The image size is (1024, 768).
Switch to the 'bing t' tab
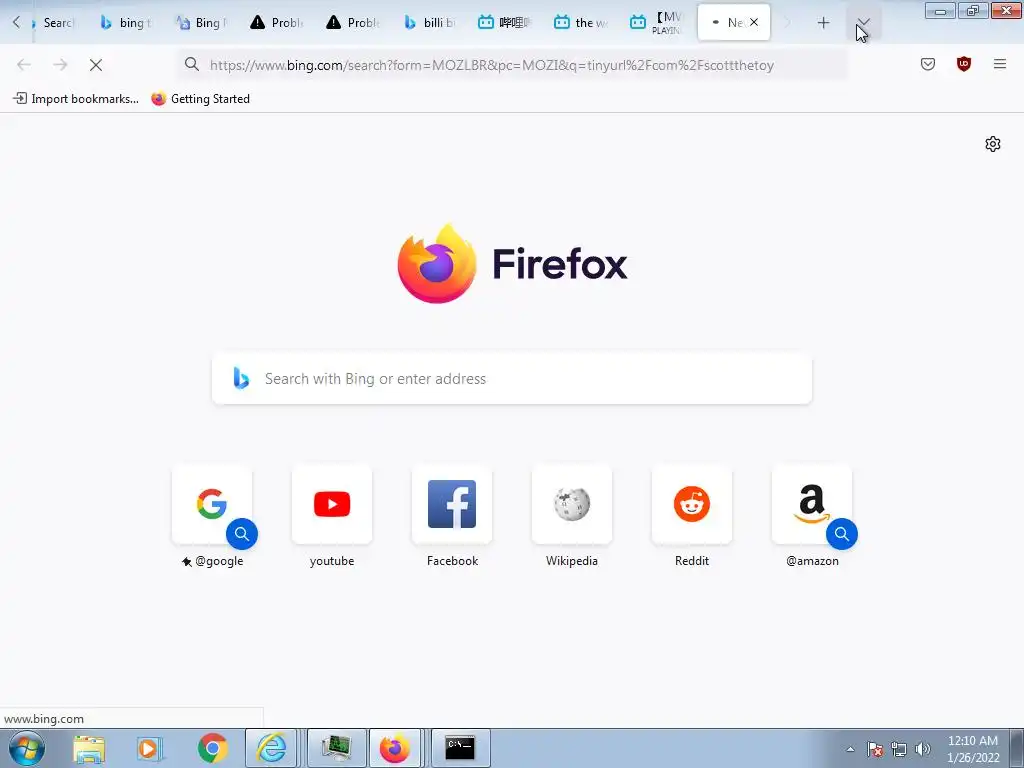click(125, 22)
